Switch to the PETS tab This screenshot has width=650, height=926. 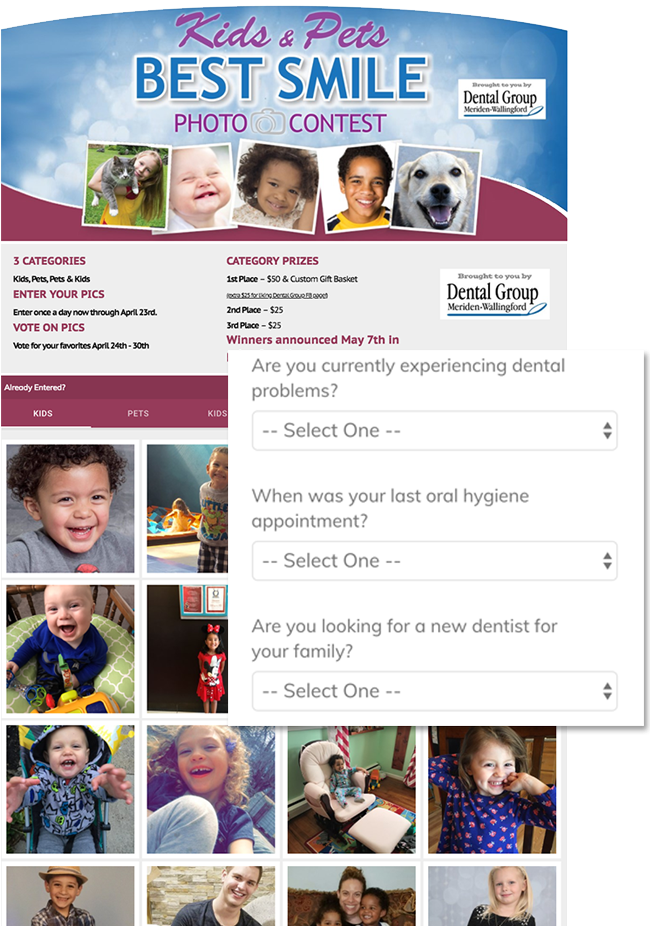(x=138, y=413)
